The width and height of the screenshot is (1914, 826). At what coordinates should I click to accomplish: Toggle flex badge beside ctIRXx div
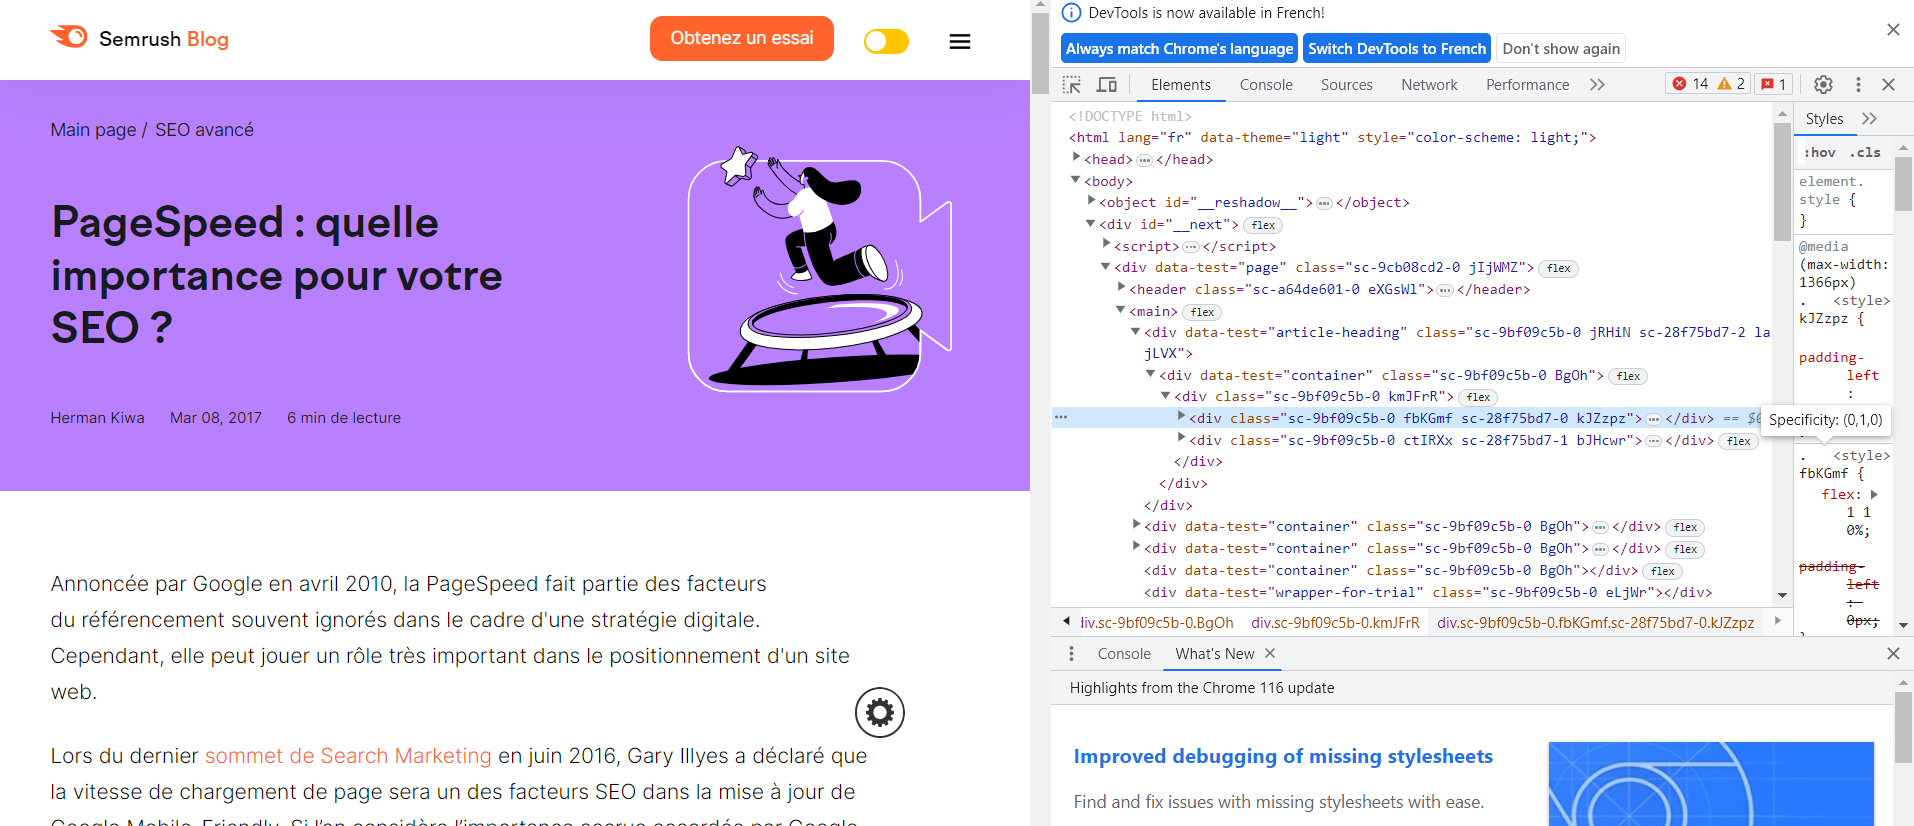(x=1739, y=441)
